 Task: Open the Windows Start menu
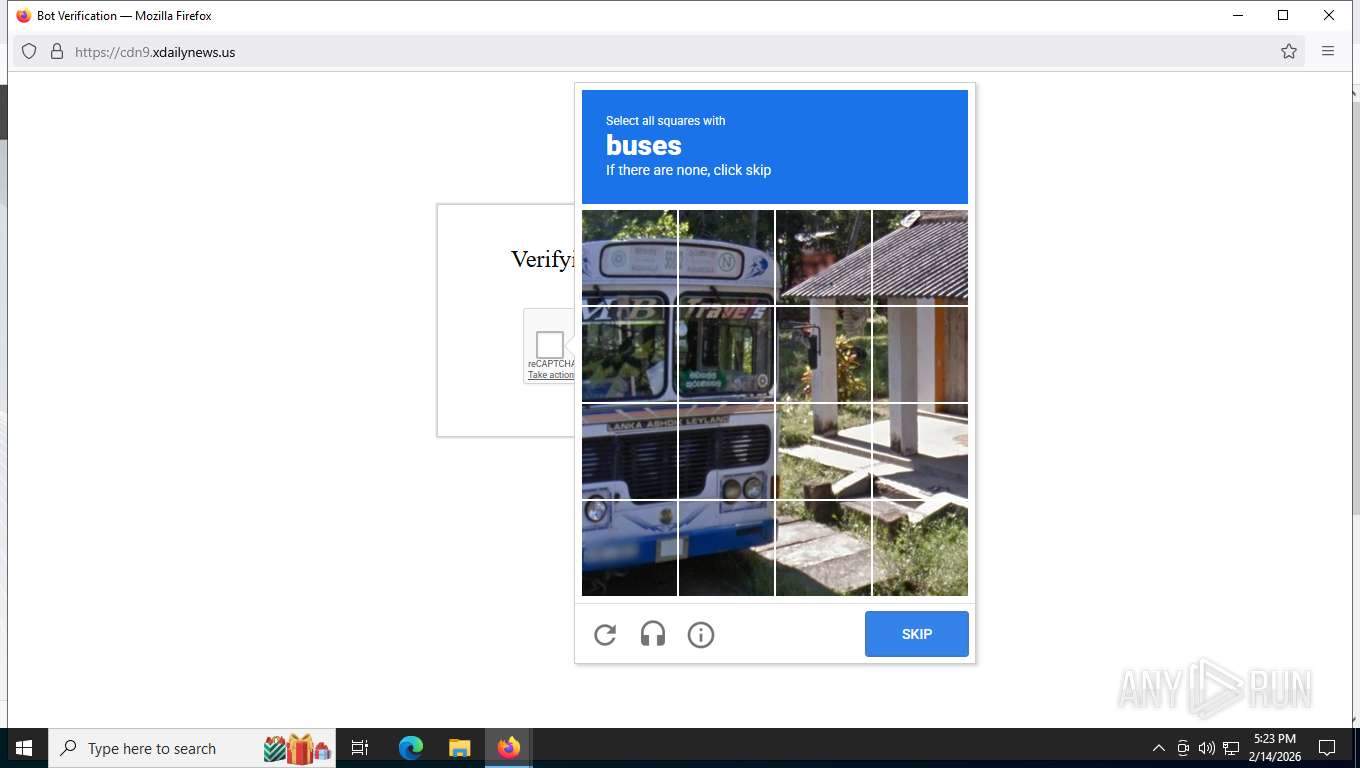24,748
